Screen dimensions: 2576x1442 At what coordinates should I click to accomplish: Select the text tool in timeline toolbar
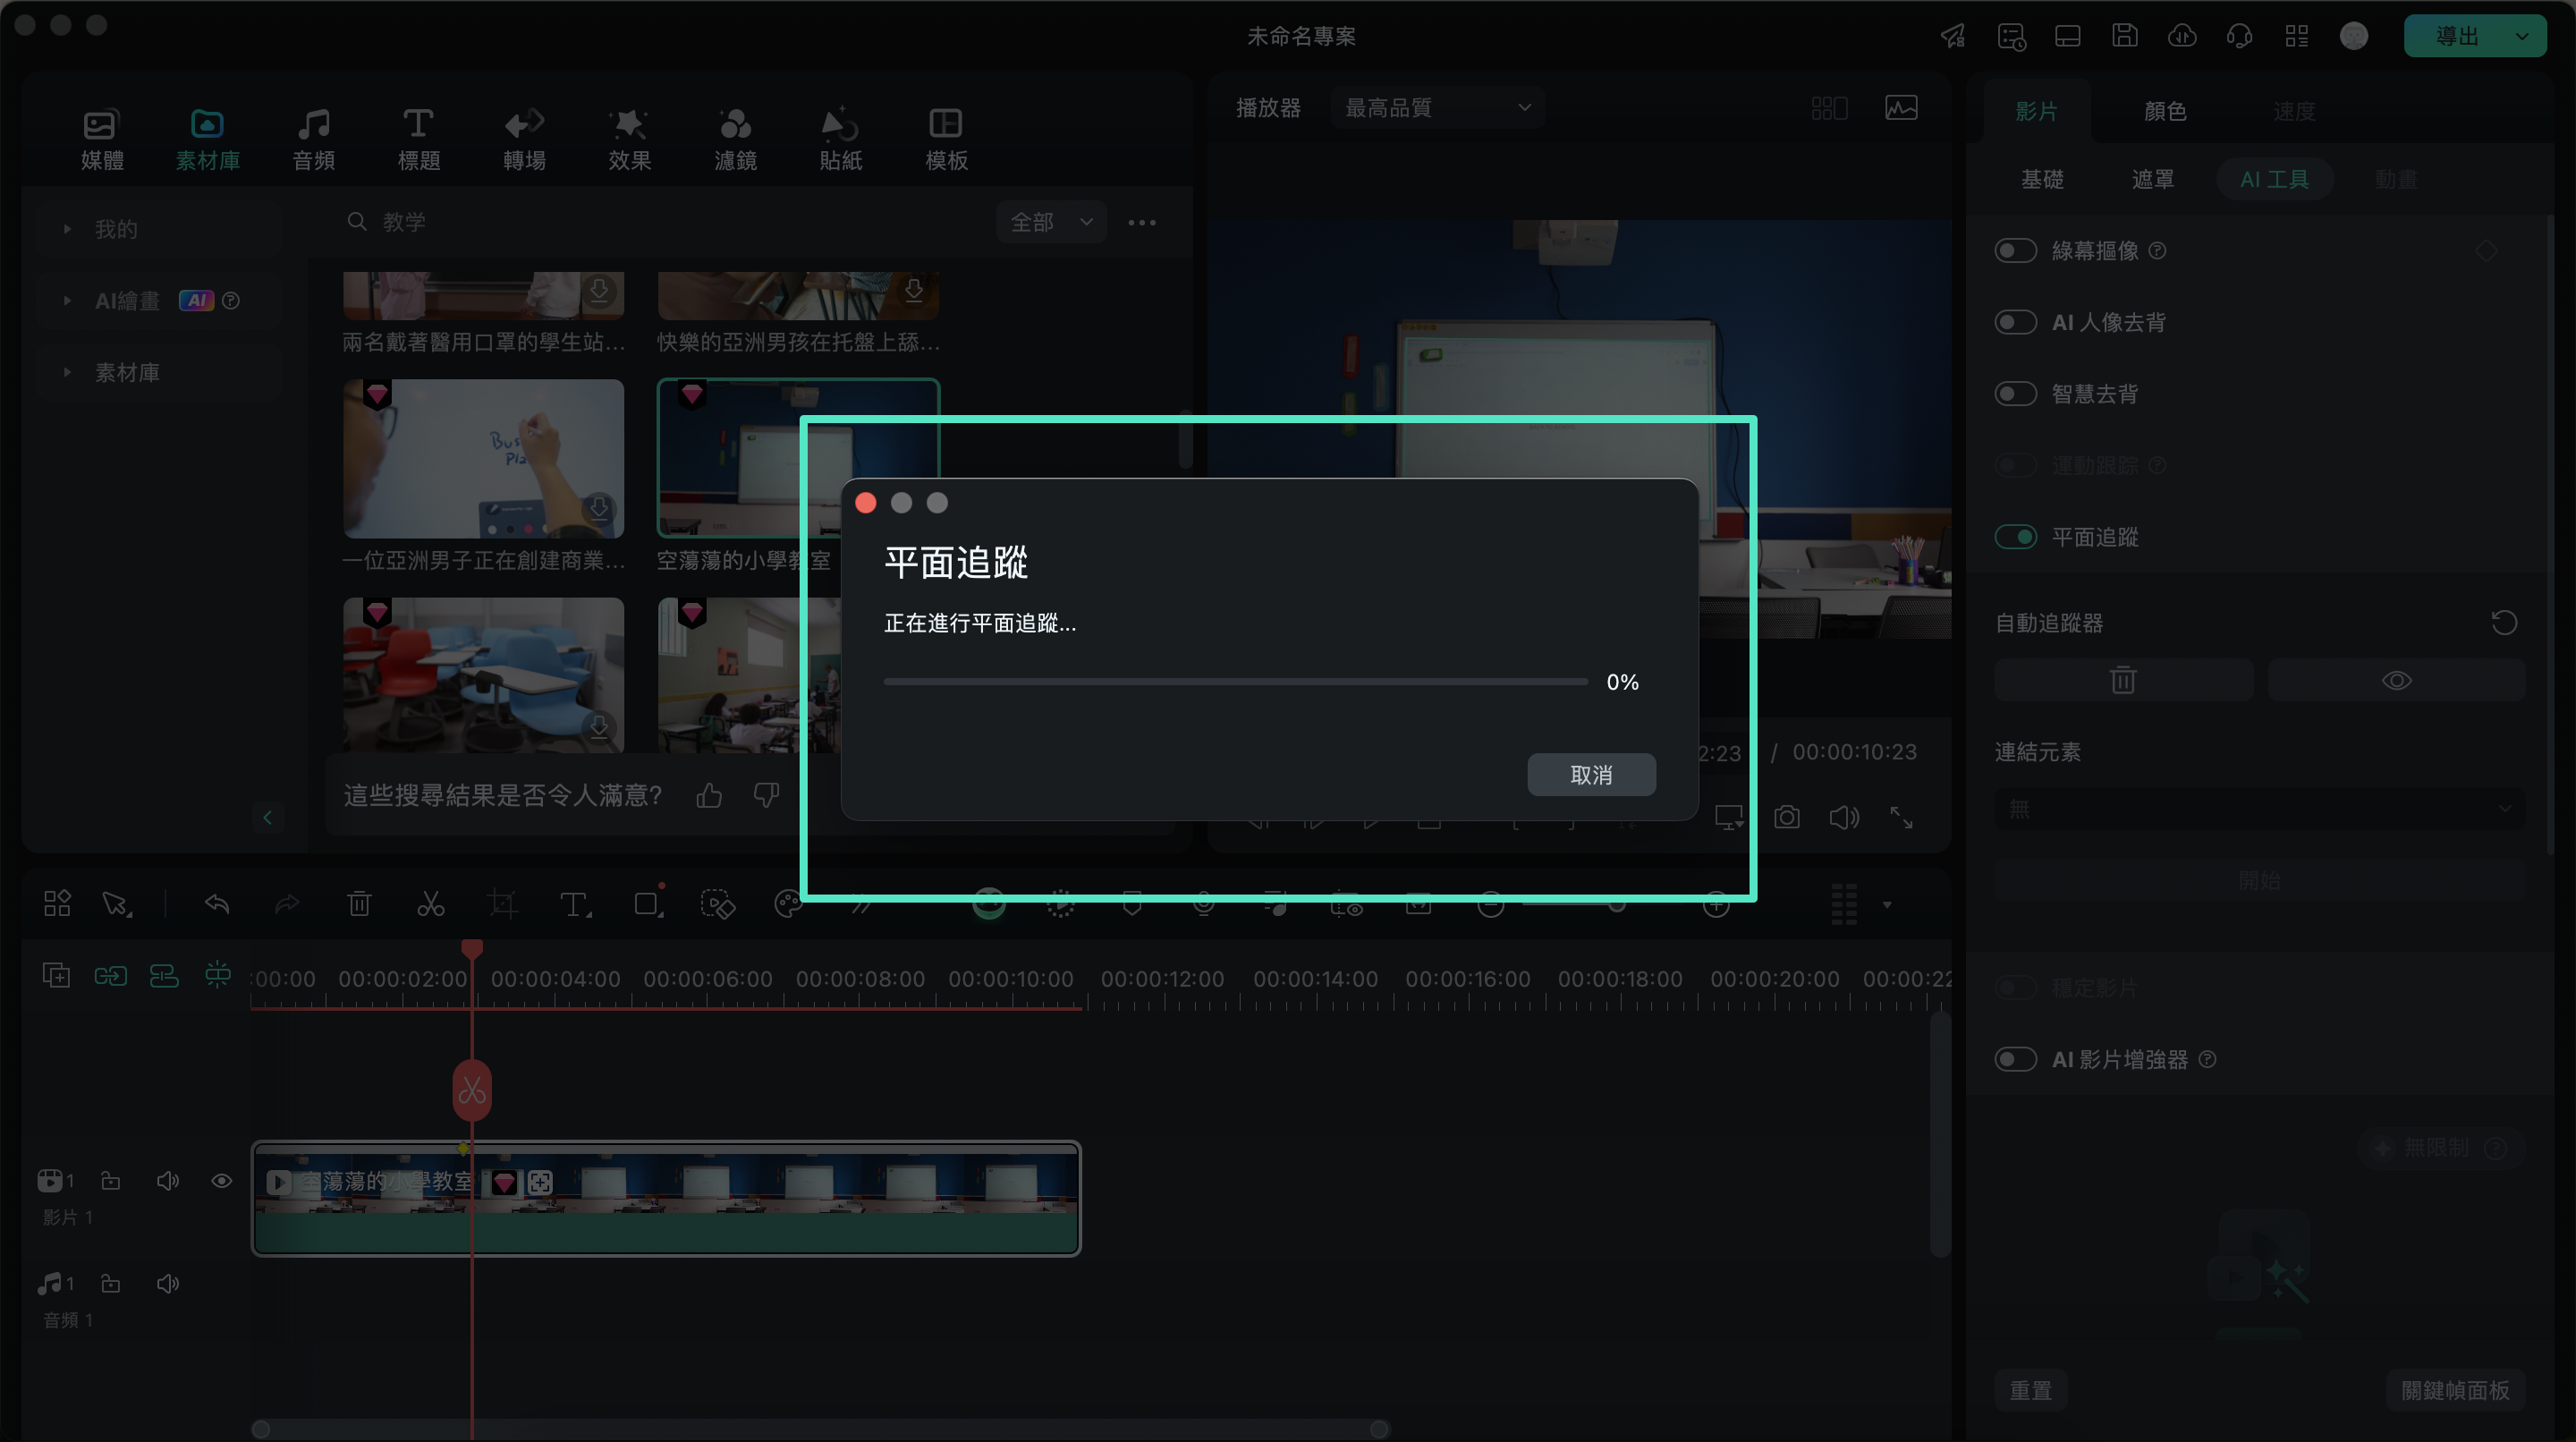tap(575, 904)
